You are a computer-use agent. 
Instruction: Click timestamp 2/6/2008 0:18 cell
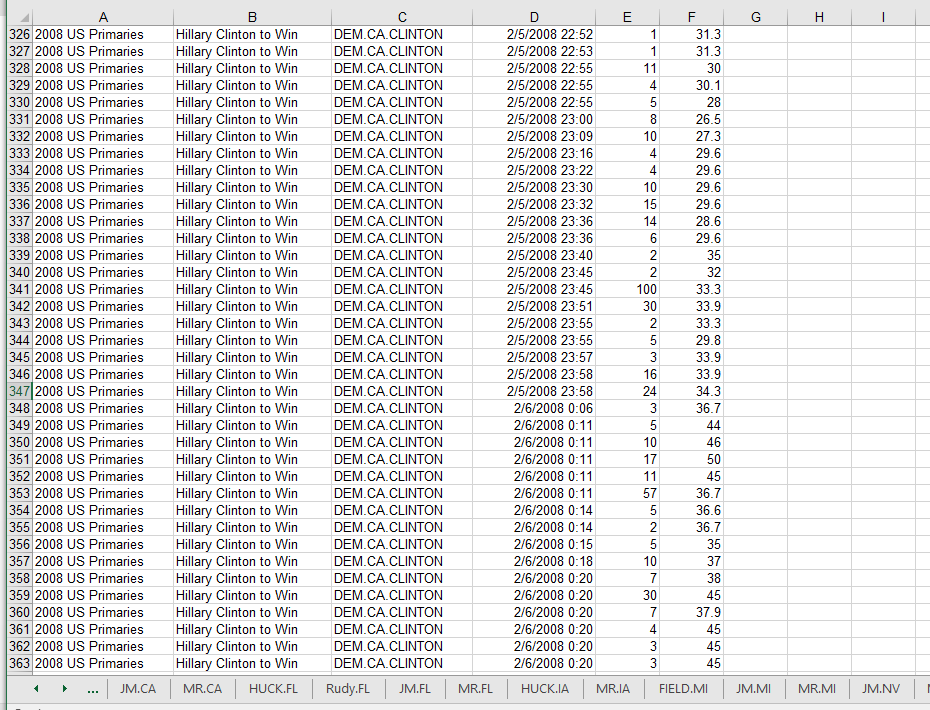pos(534,561)
